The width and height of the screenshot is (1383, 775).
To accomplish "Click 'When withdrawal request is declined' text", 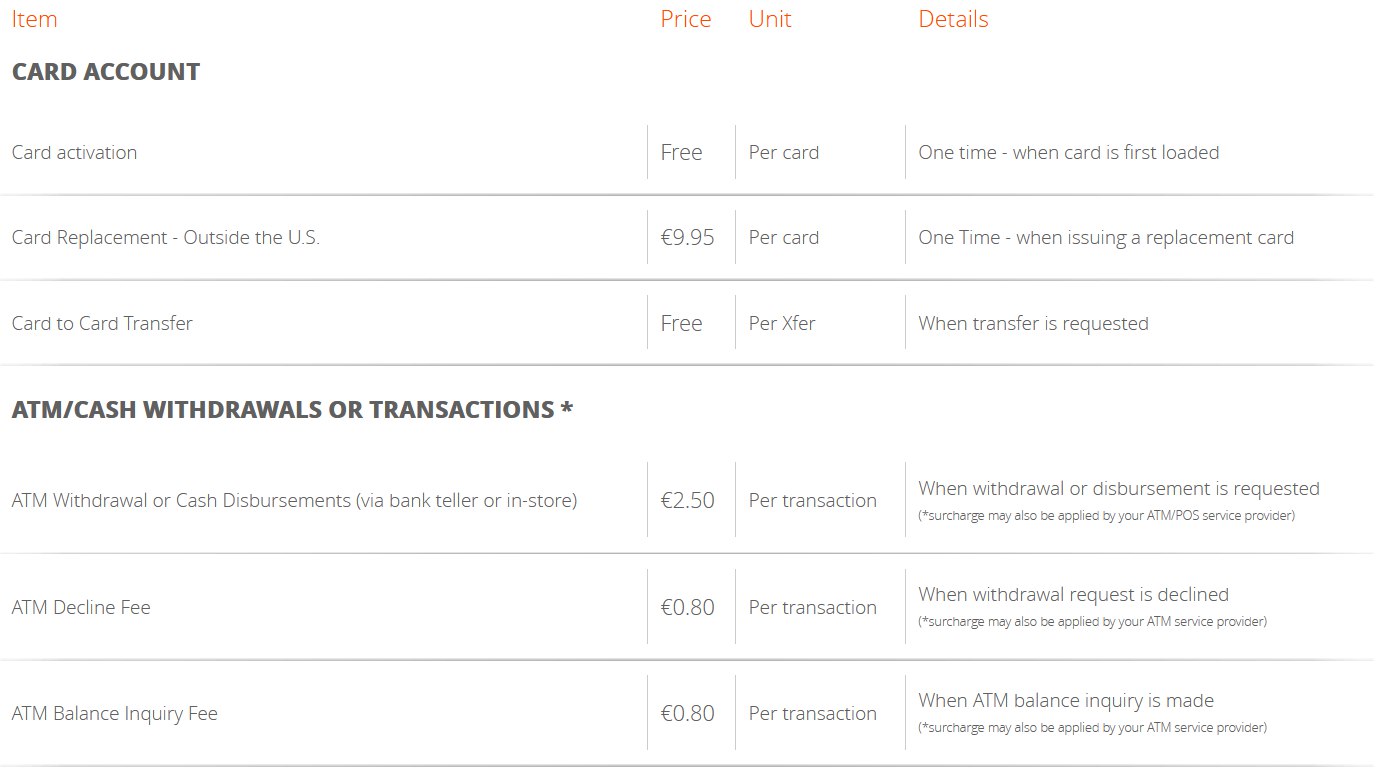I will (x=1074, y=595).
